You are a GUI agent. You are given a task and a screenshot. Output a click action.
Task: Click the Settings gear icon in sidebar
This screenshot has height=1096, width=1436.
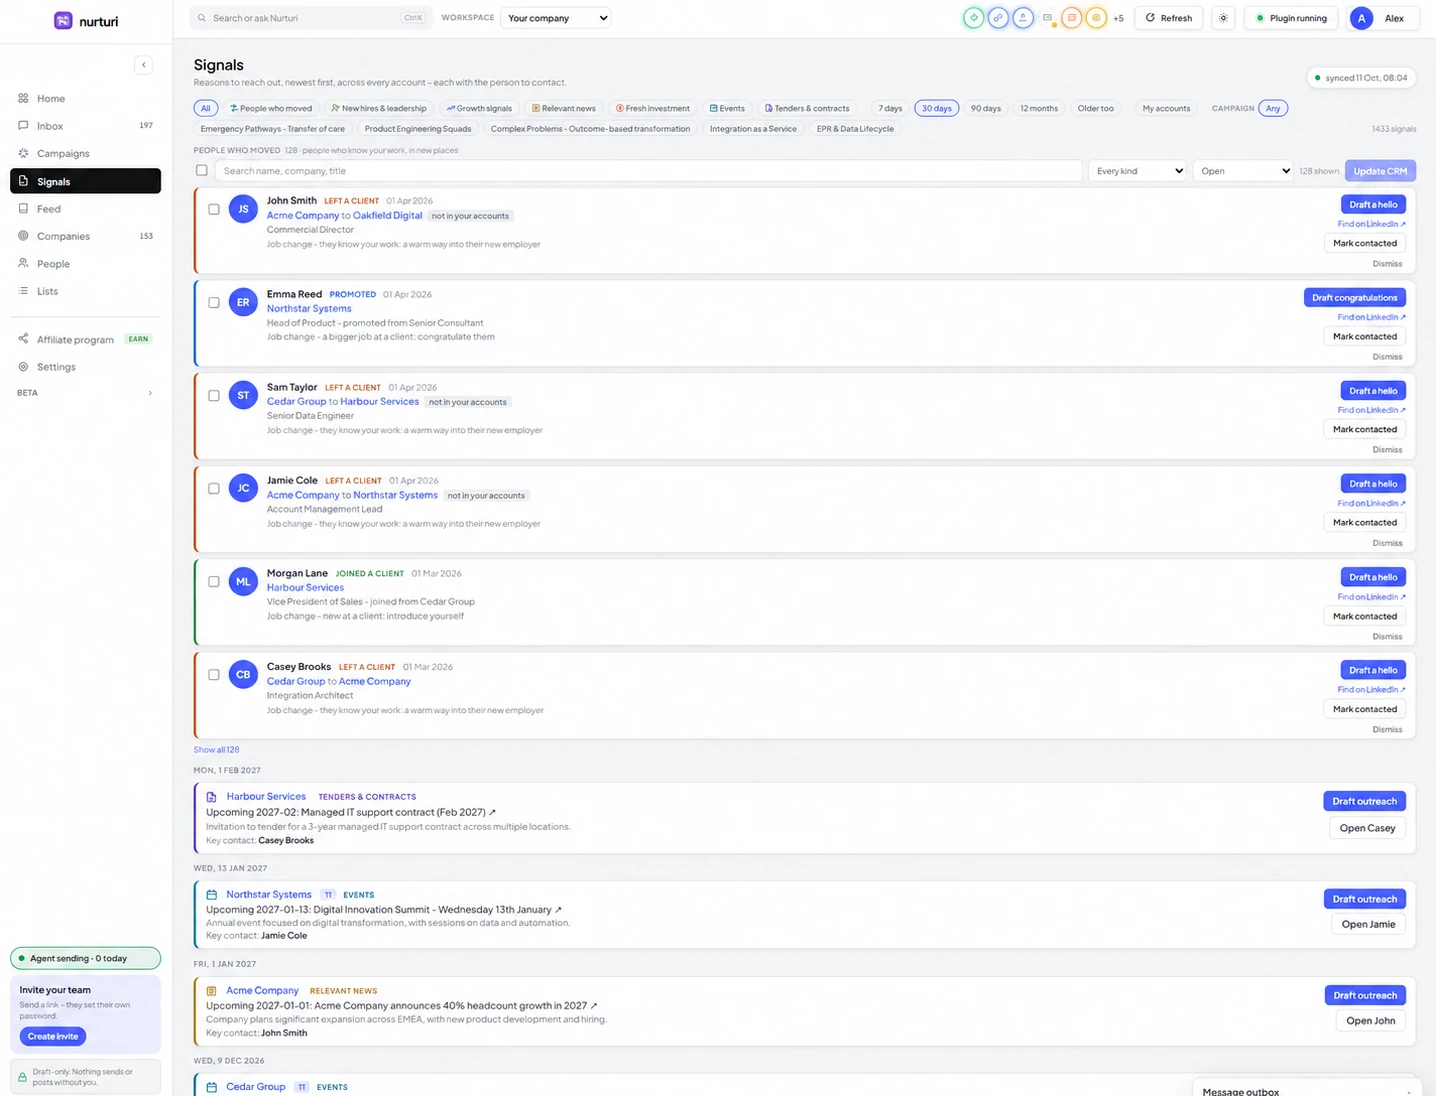[x=23, y=367]
